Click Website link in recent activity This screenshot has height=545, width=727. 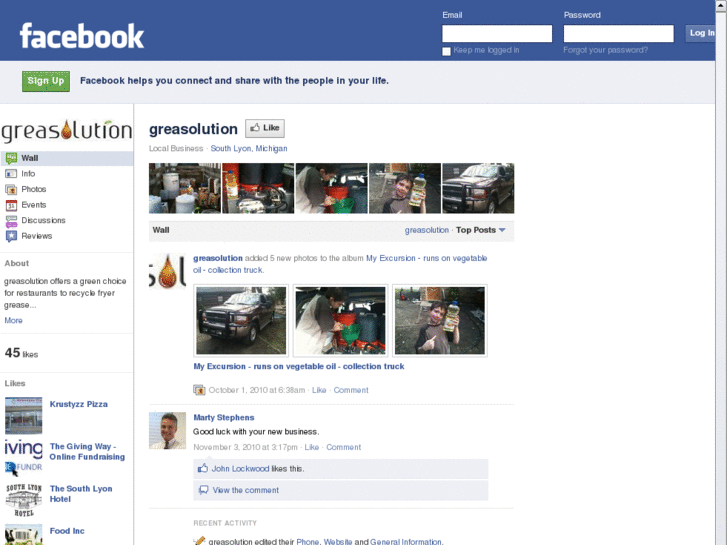[338, 541]
